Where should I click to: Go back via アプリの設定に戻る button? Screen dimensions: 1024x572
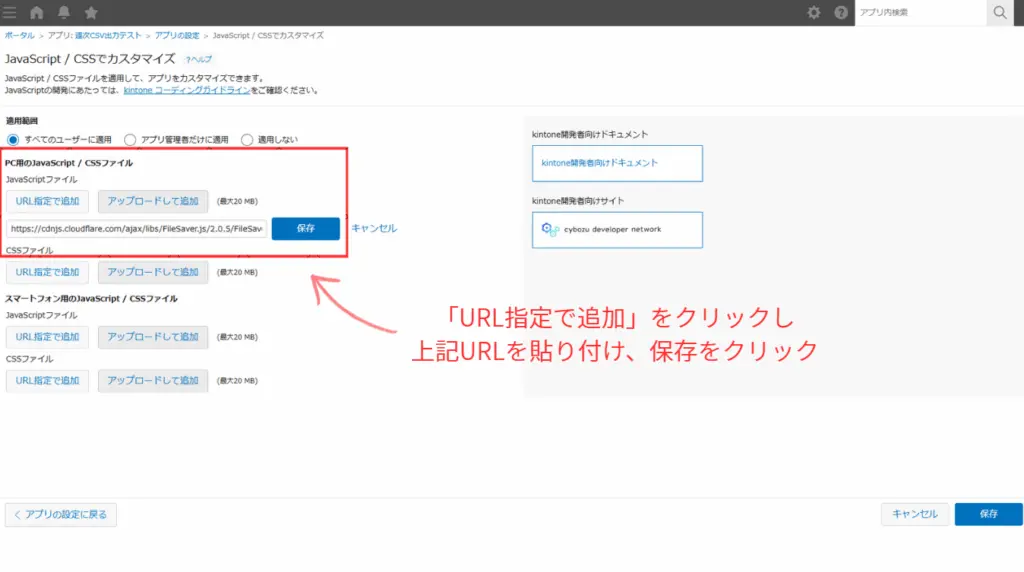click(x=61, y=515)
